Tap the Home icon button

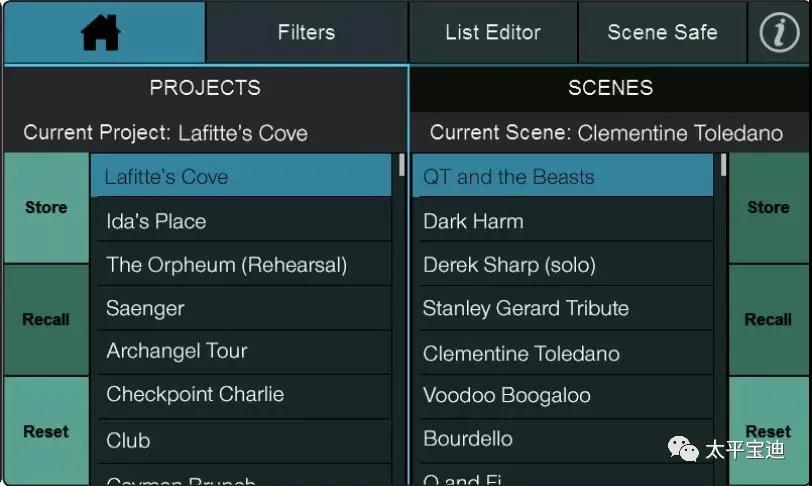tap(102, 32)
